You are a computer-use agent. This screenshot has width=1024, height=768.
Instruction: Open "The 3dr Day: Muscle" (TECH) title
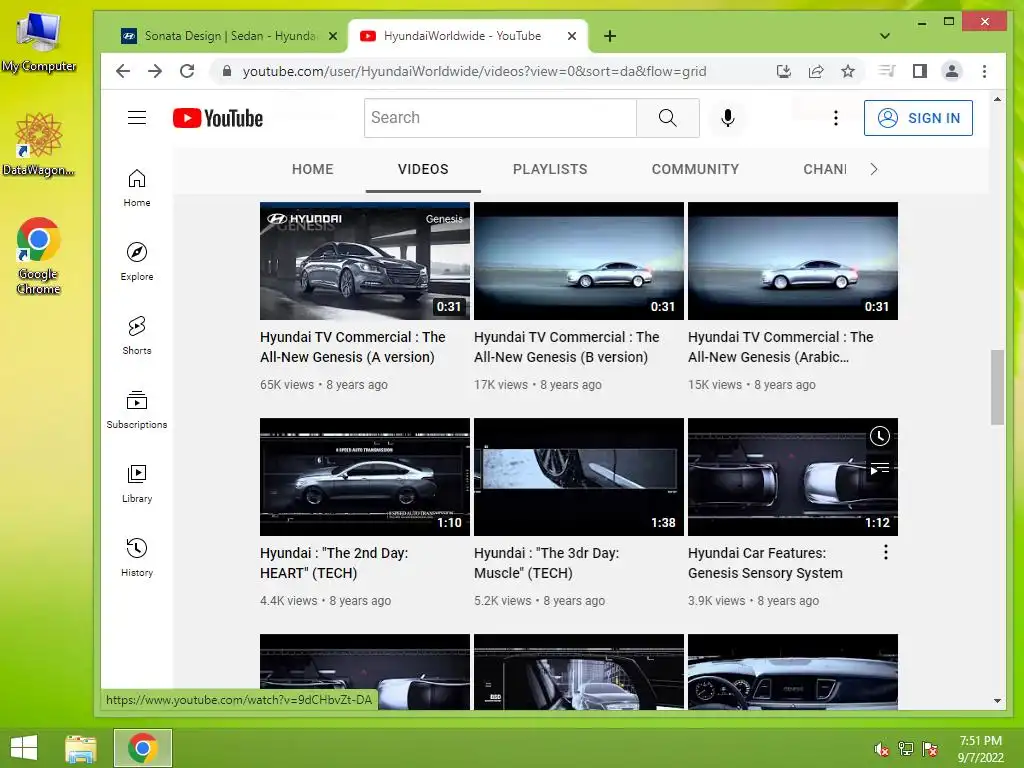click(547, 563)
